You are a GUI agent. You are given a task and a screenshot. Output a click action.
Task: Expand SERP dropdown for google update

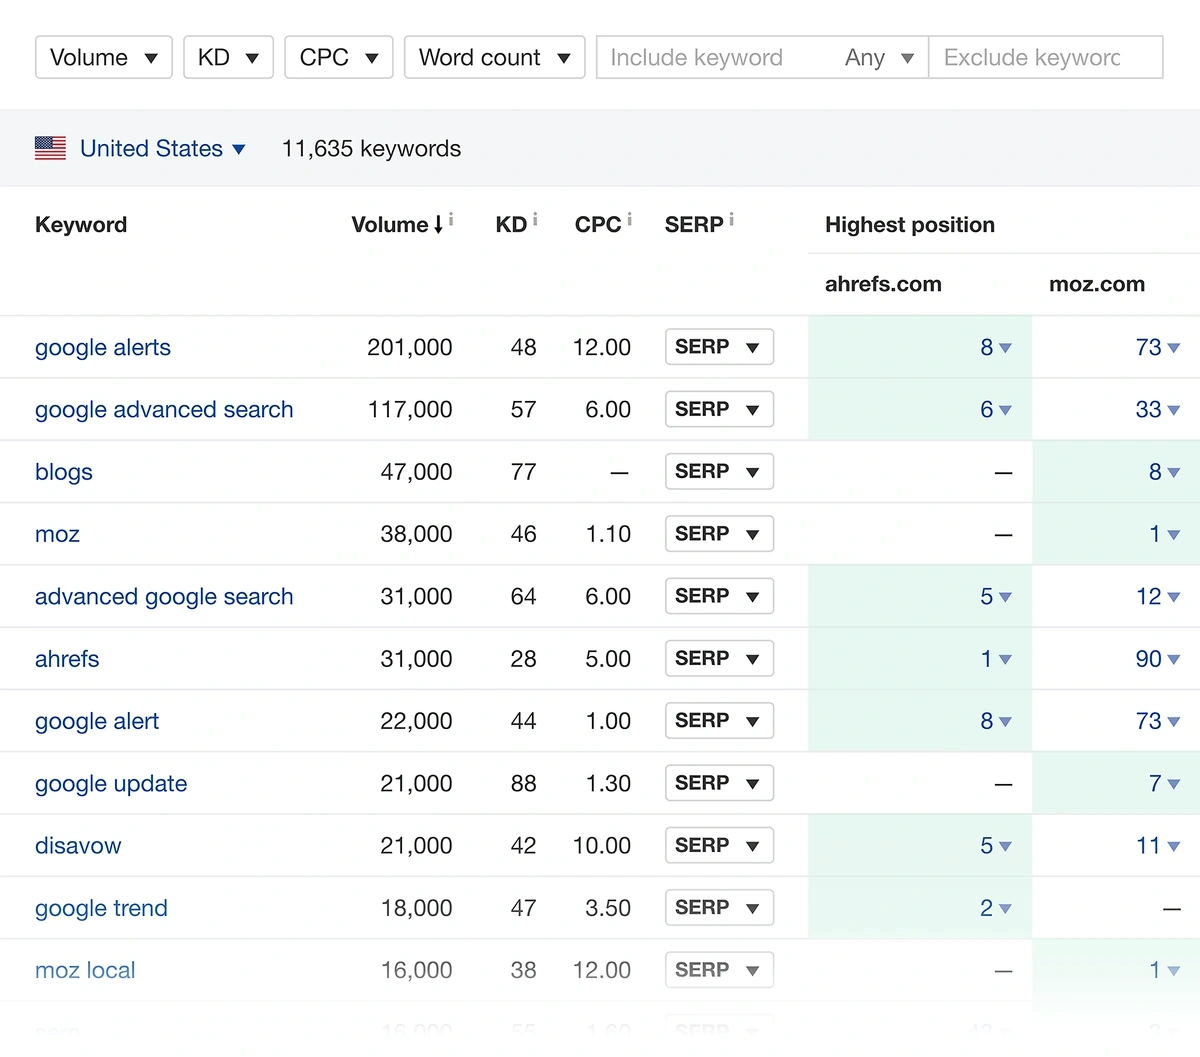[719, 783]
